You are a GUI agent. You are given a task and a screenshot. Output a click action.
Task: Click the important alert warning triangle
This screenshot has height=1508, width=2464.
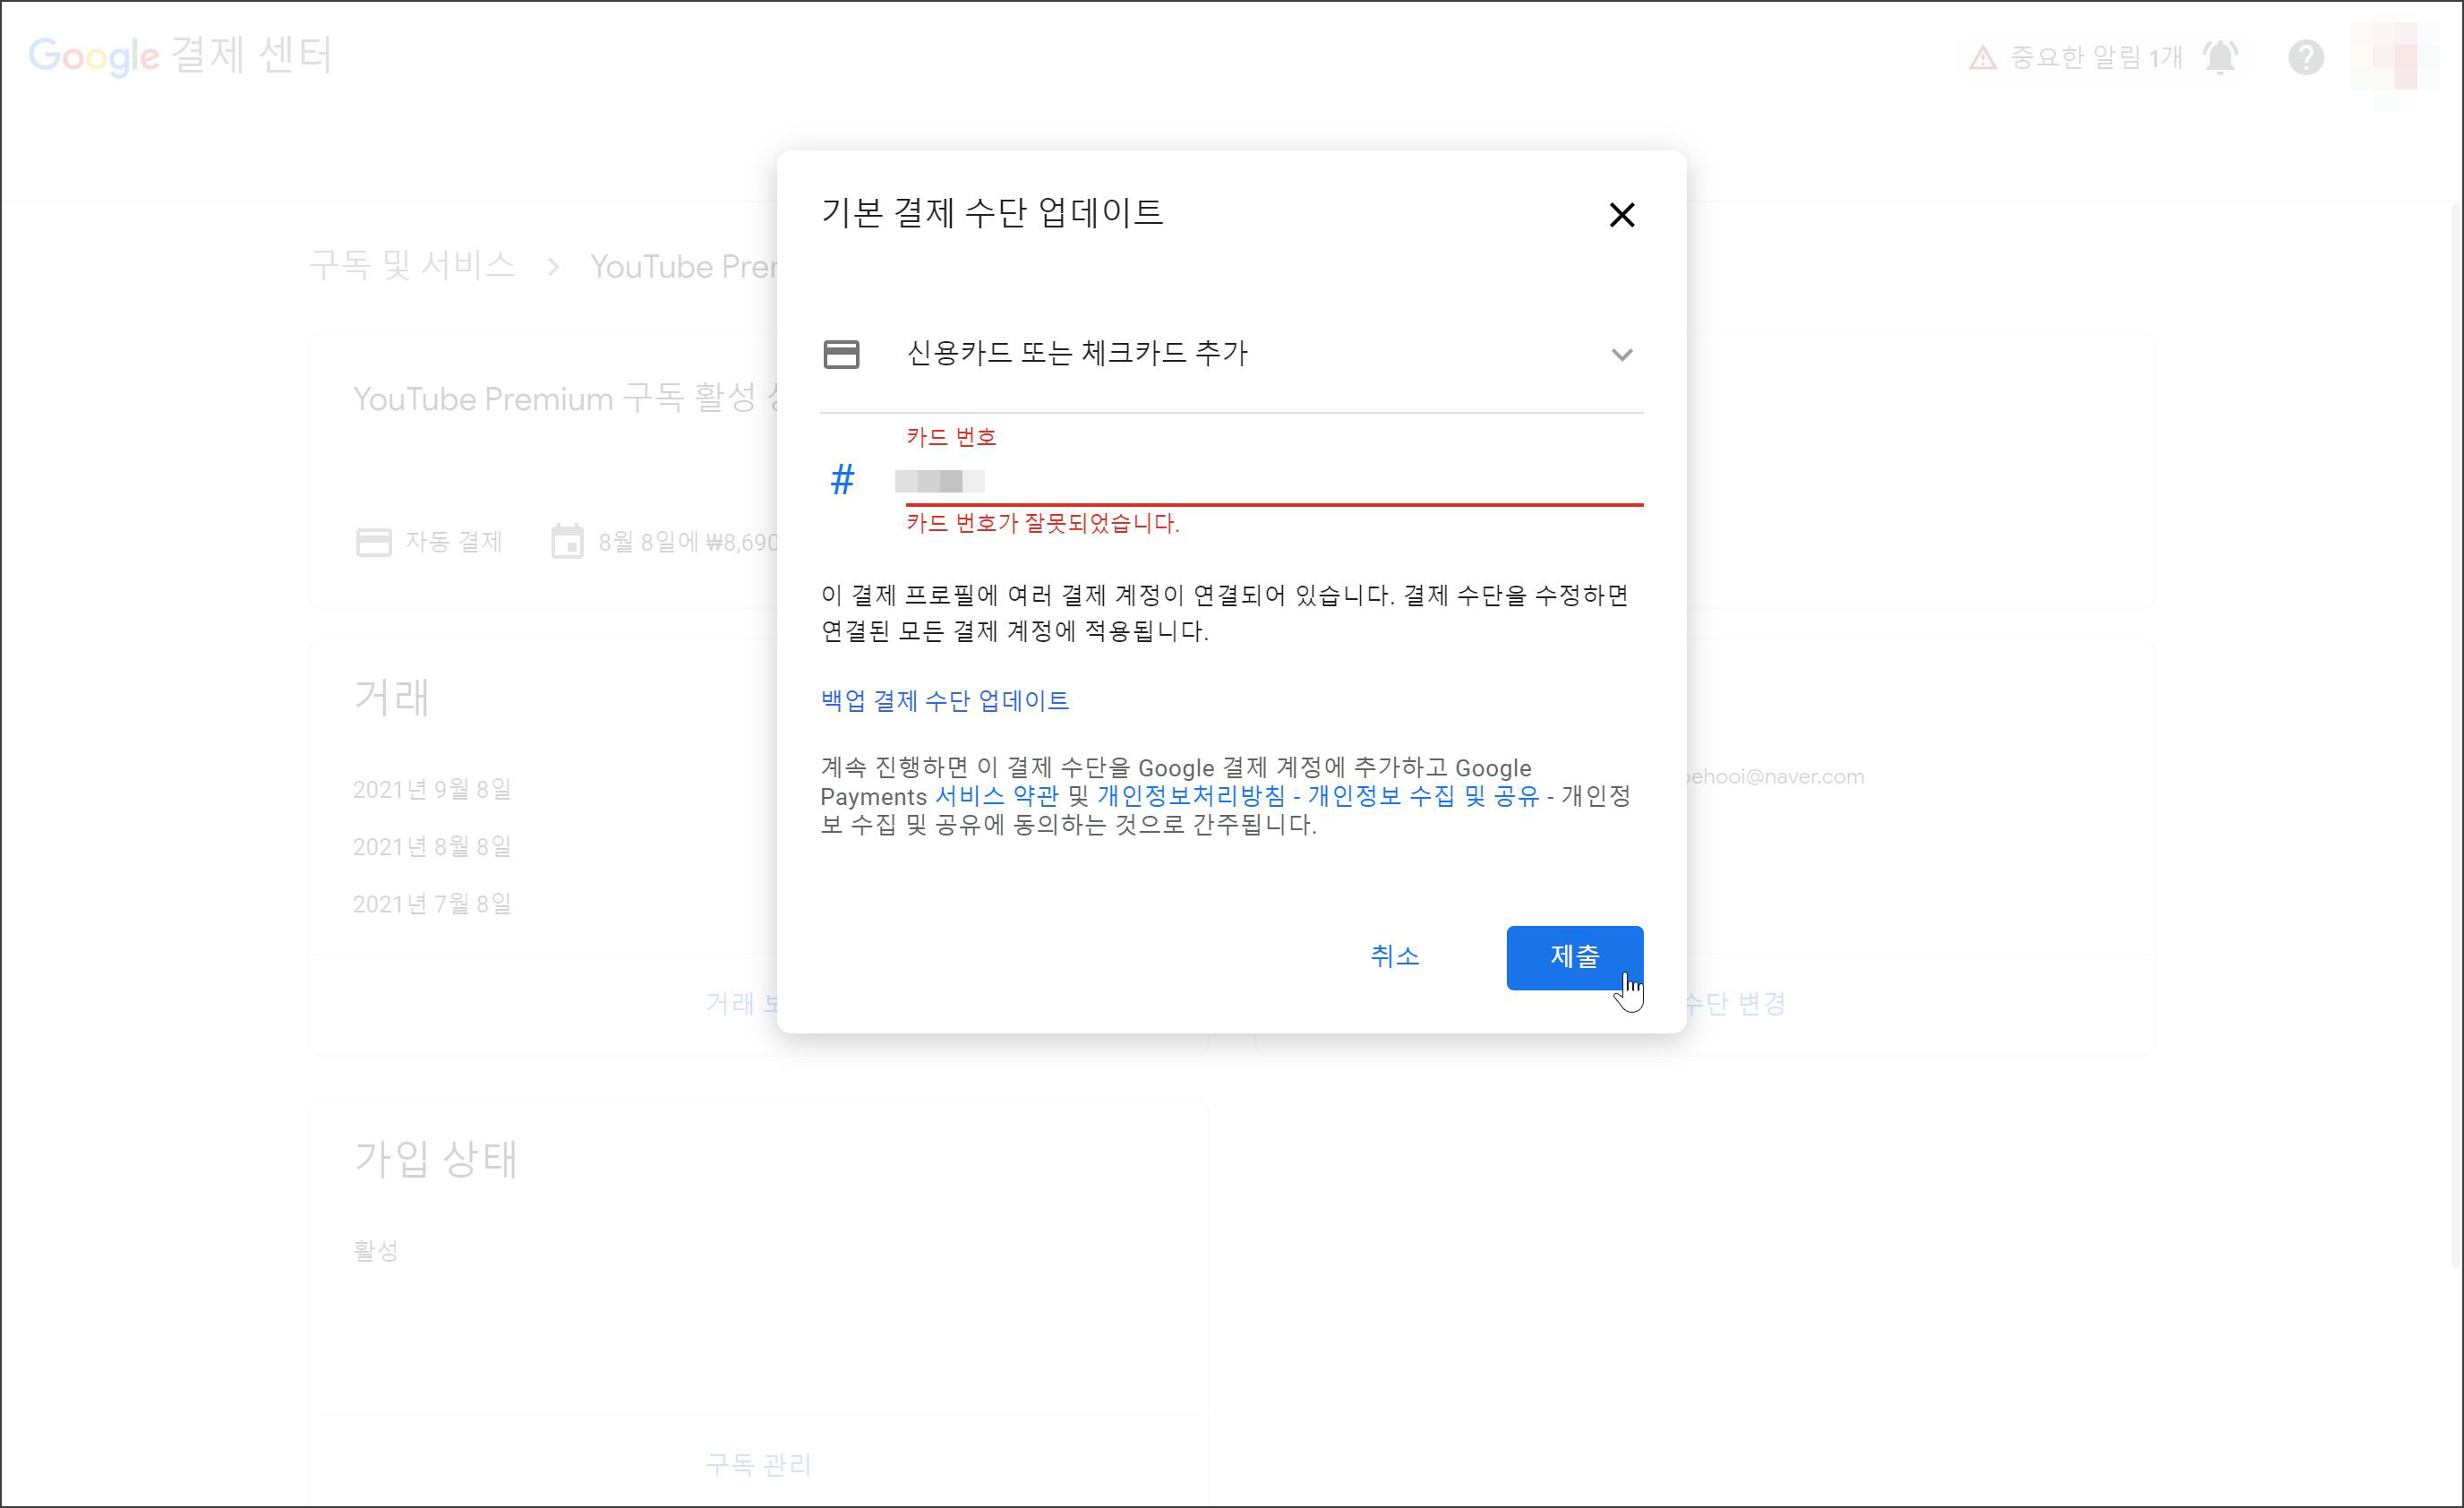1982,58
